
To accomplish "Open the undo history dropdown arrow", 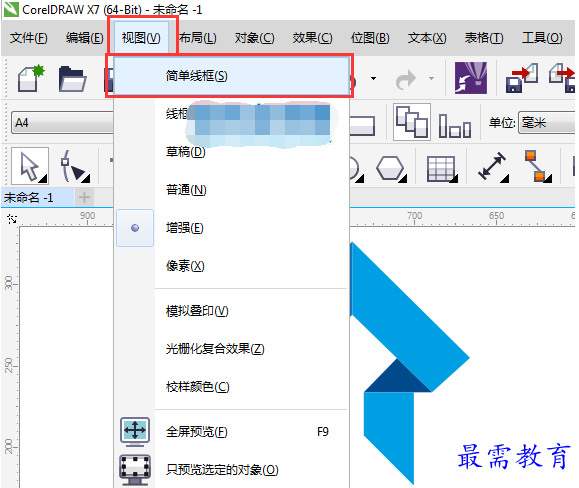I will pyautogui.click(x=373, y=78).
